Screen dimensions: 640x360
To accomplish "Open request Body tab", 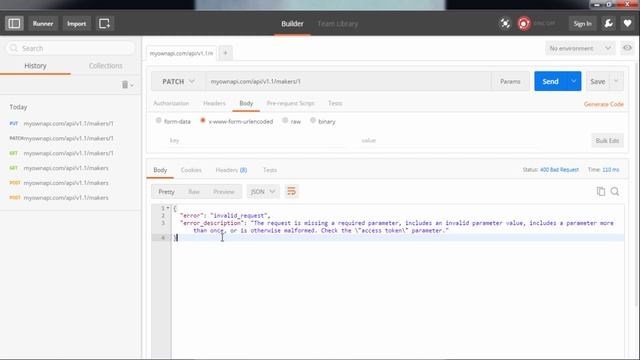I will pyautogui.click(x=246, y=103).
